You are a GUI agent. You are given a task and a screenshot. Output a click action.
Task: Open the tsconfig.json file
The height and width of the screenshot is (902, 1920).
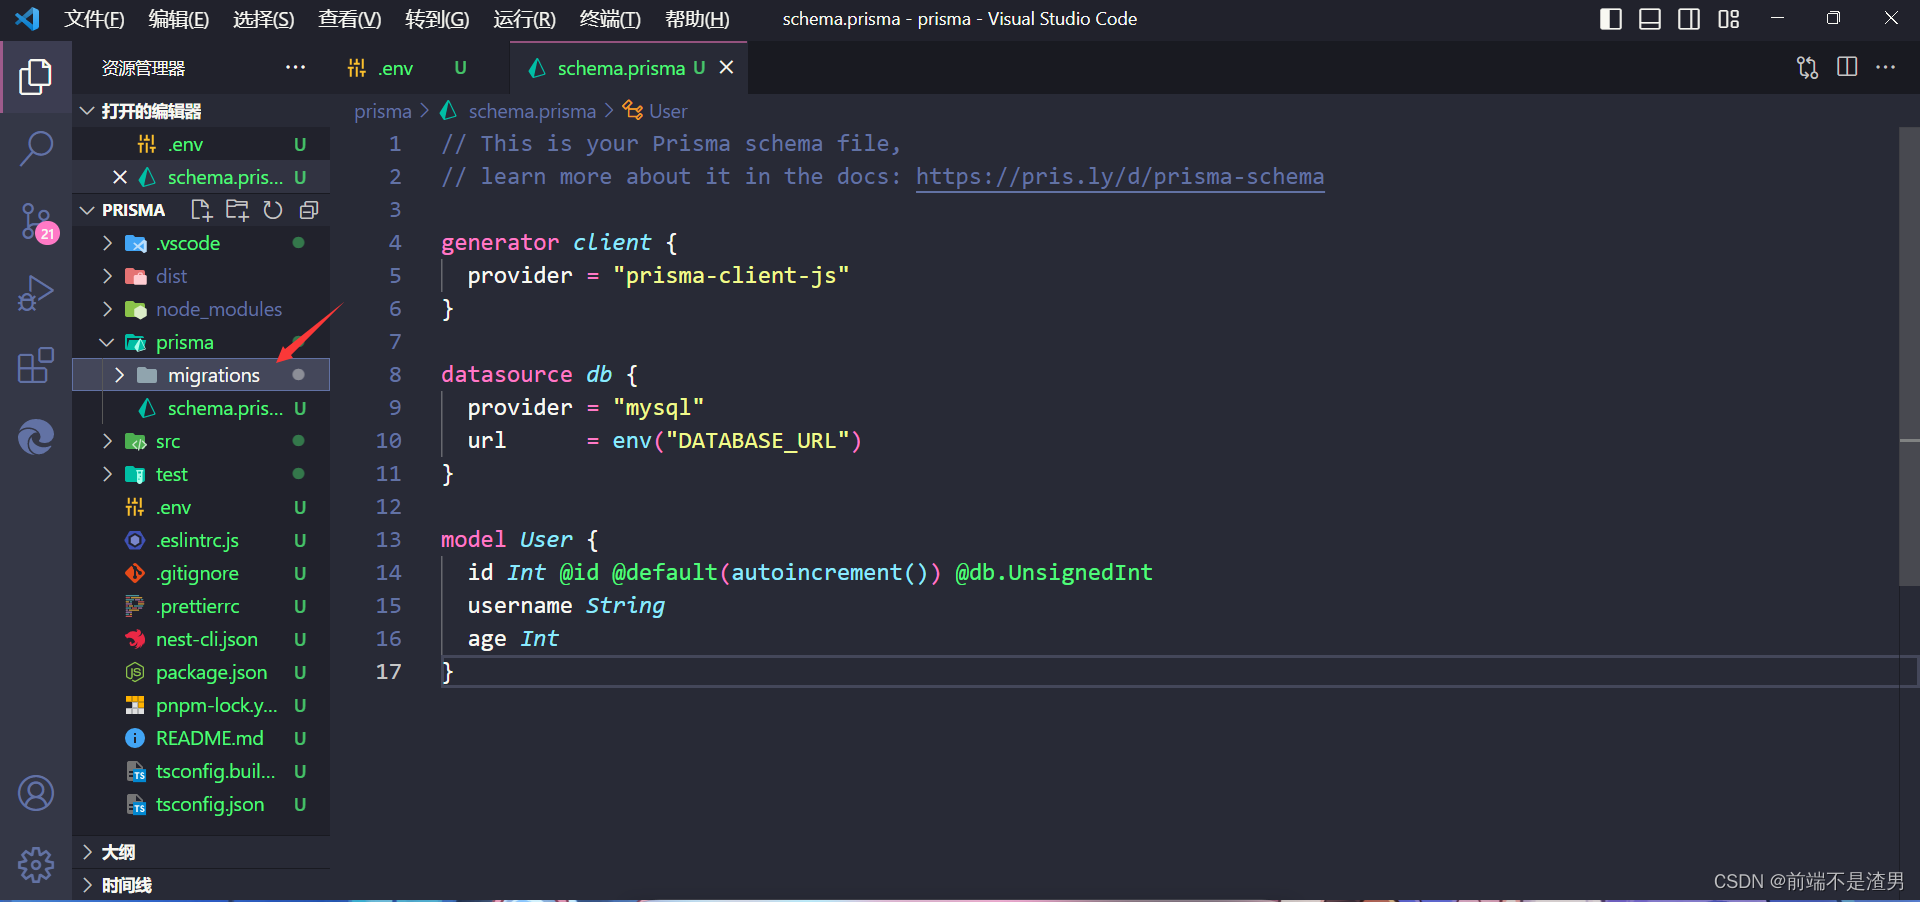[x=200, y=804]
